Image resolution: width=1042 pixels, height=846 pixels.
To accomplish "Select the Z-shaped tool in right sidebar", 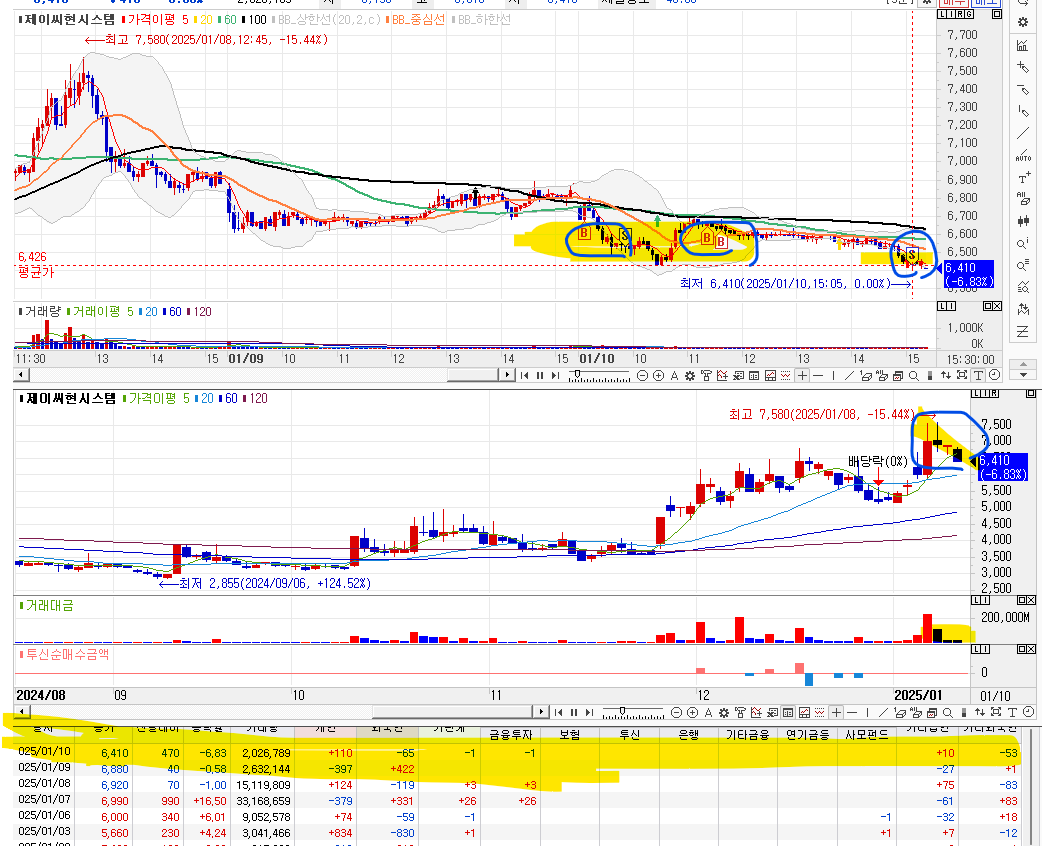I will (1023, 331).
